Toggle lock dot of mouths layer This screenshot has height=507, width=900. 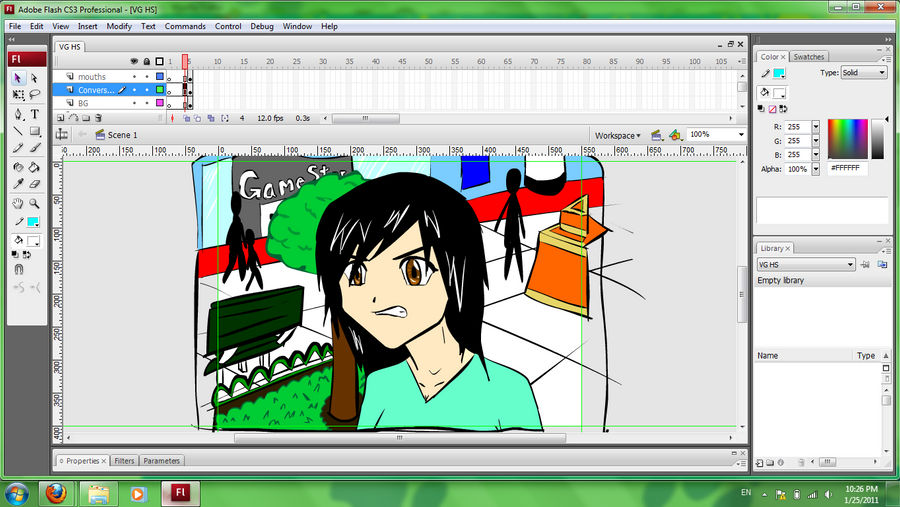click(147, 76)
